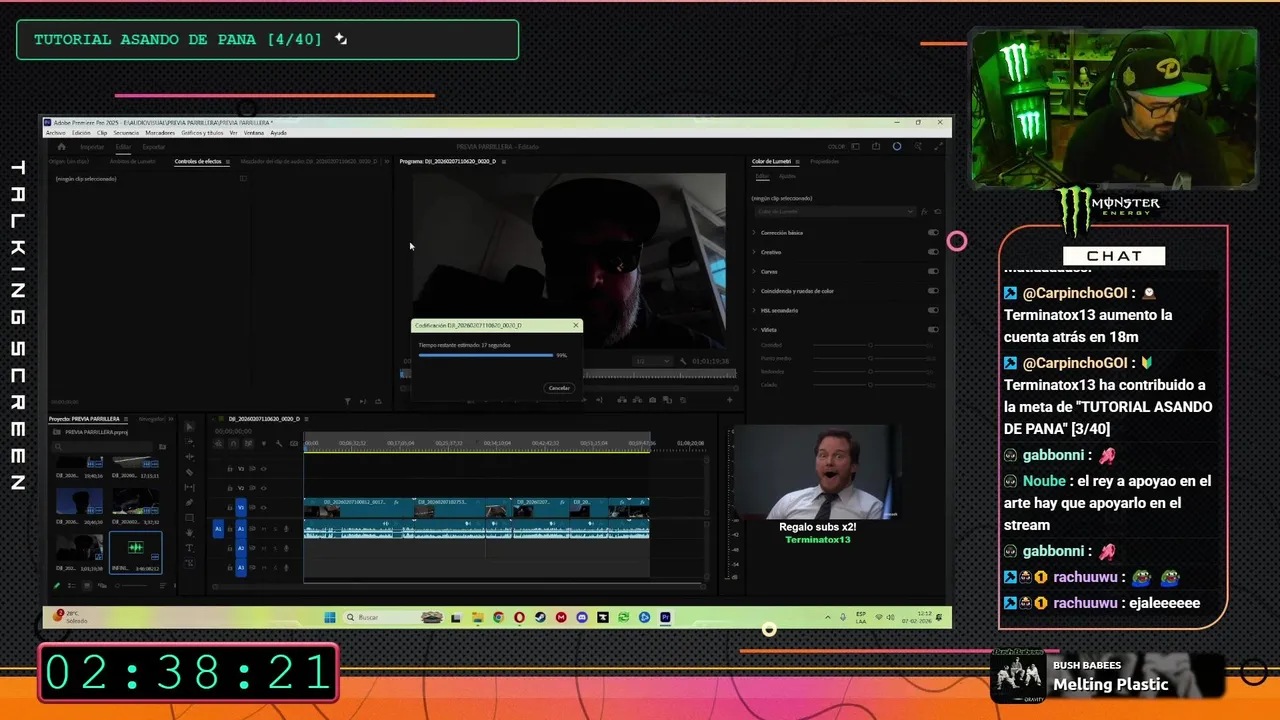Image resolution: width=1280 pixels, height=720 pixels.
Task: Select the Rectangle tool
Action: [190, 518]
